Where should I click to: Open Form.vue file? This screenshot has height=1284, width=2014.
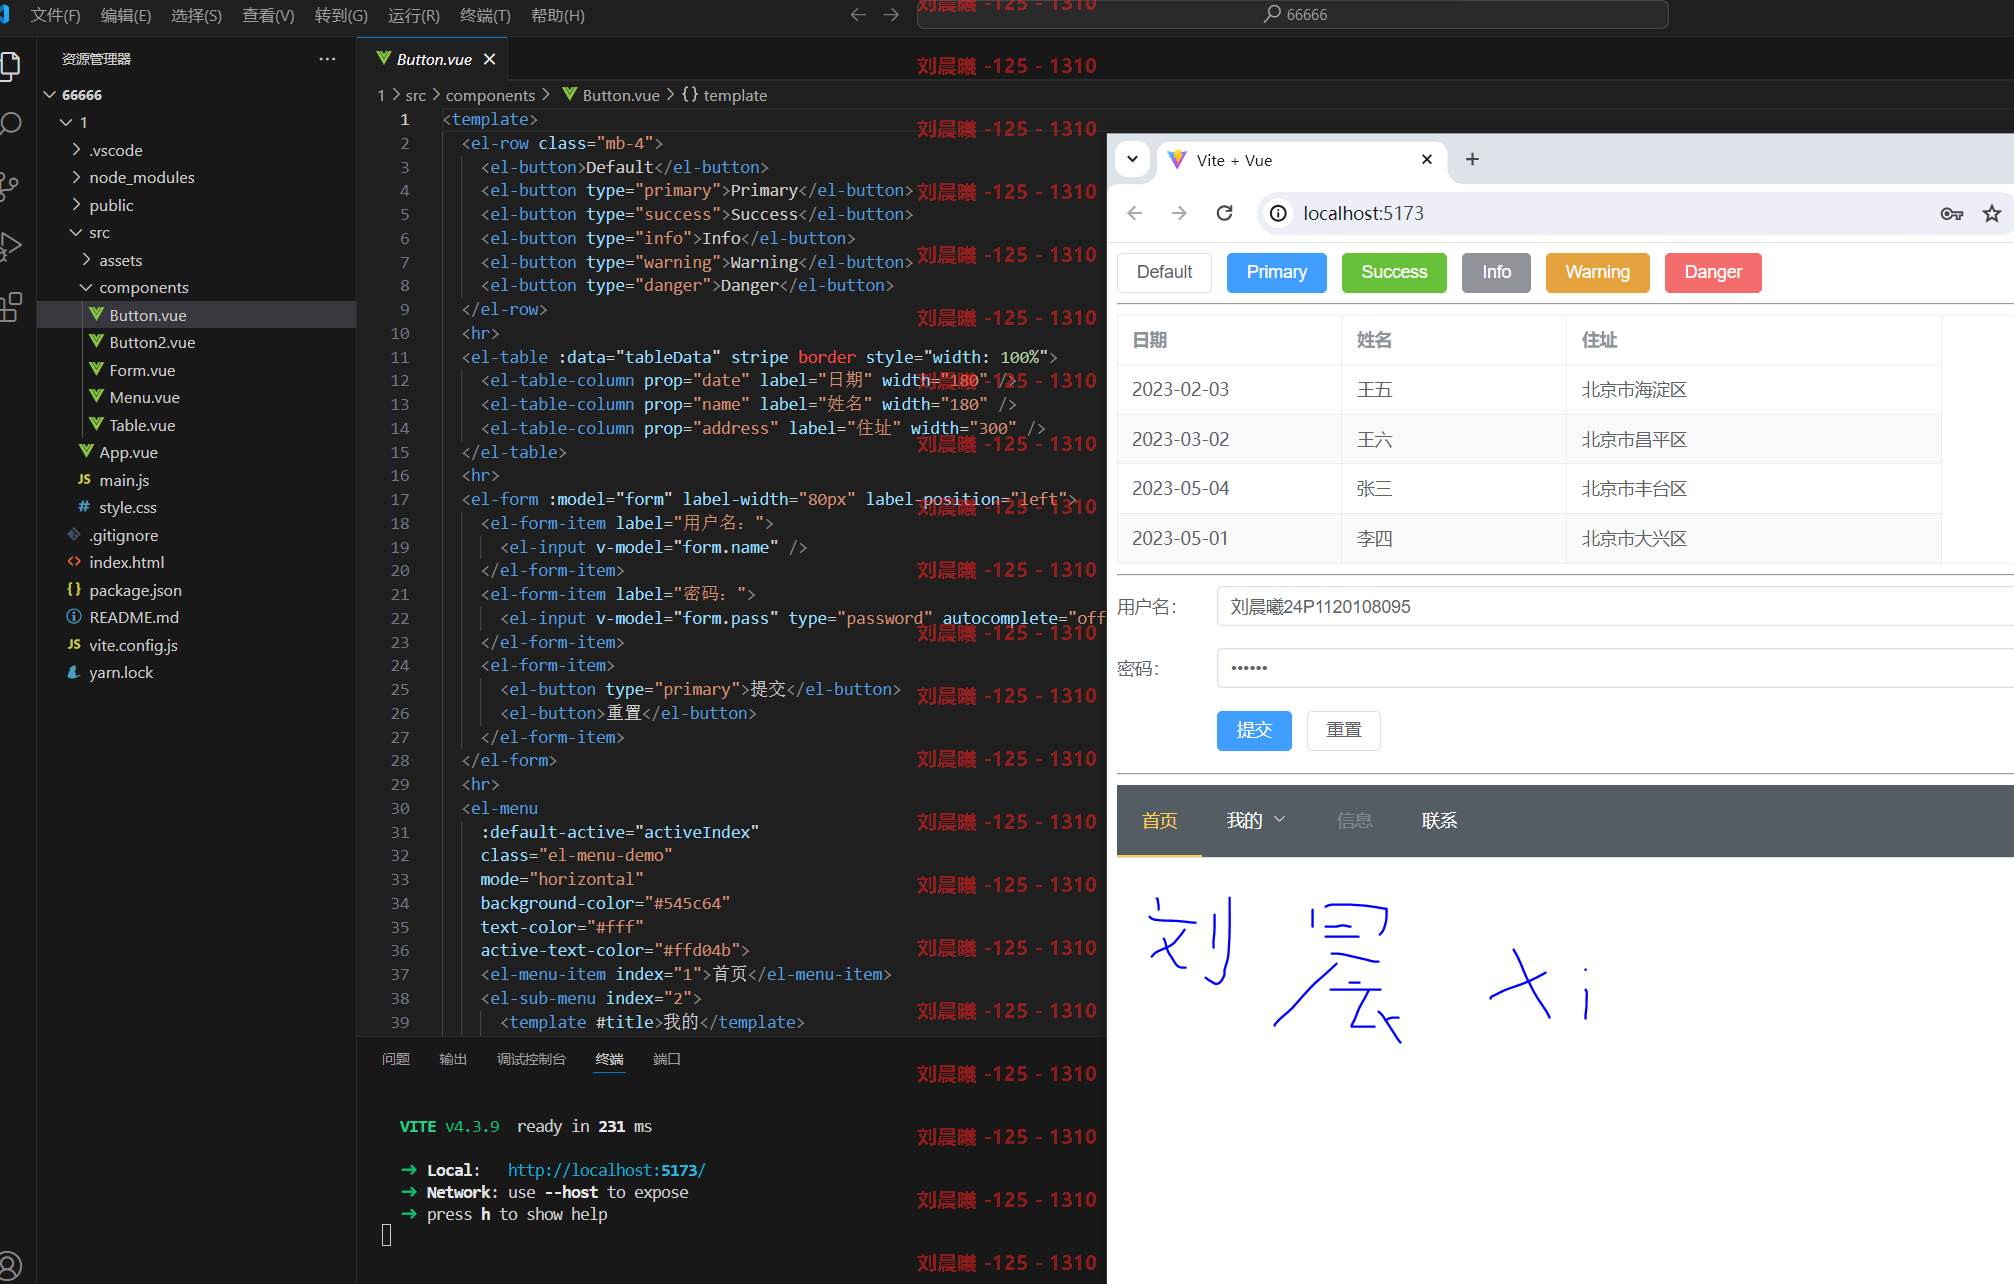click(x=142, y=370)
